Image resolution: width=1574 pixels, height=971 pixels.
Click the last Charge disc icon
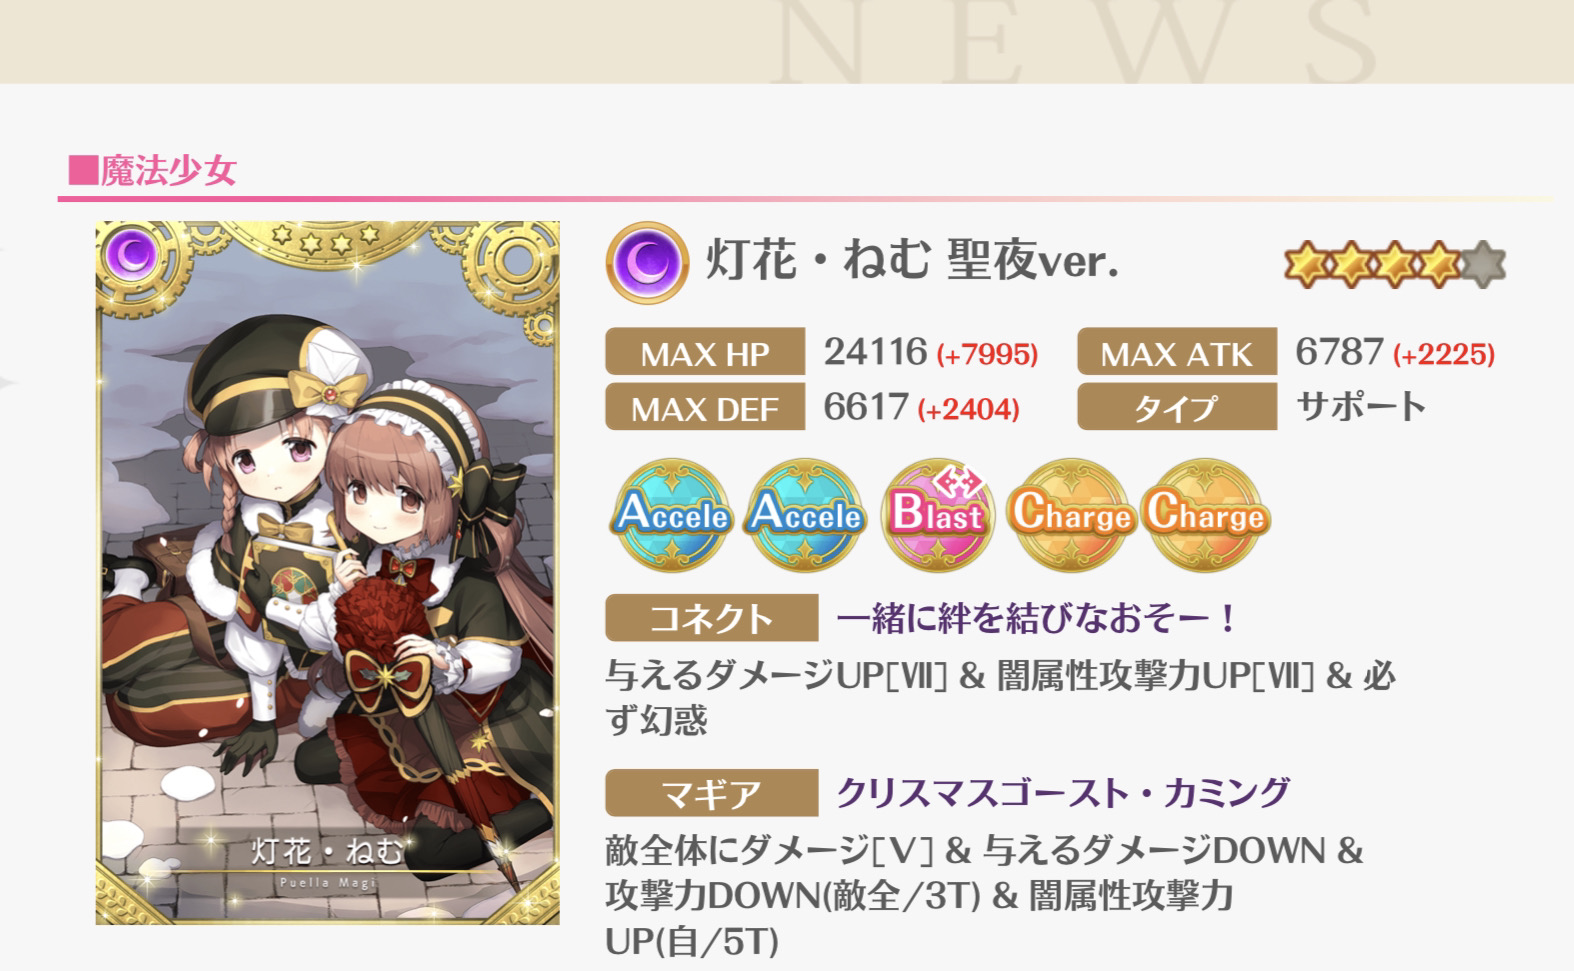[1205, 515]
